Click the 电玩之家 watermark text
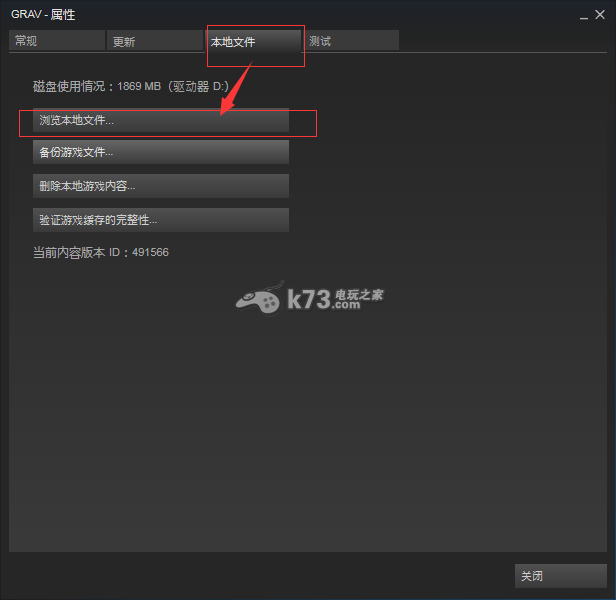This screenshot has height=600, width=616. 359,294
